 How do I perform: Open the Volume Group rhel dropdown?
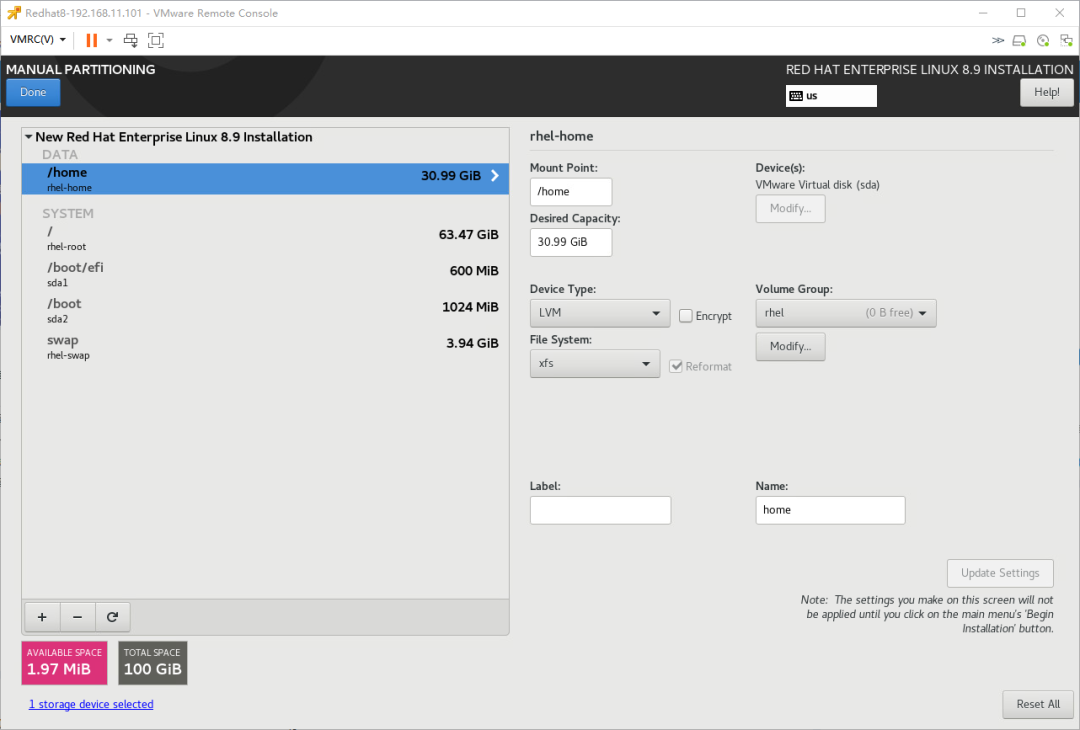point(846,313)
